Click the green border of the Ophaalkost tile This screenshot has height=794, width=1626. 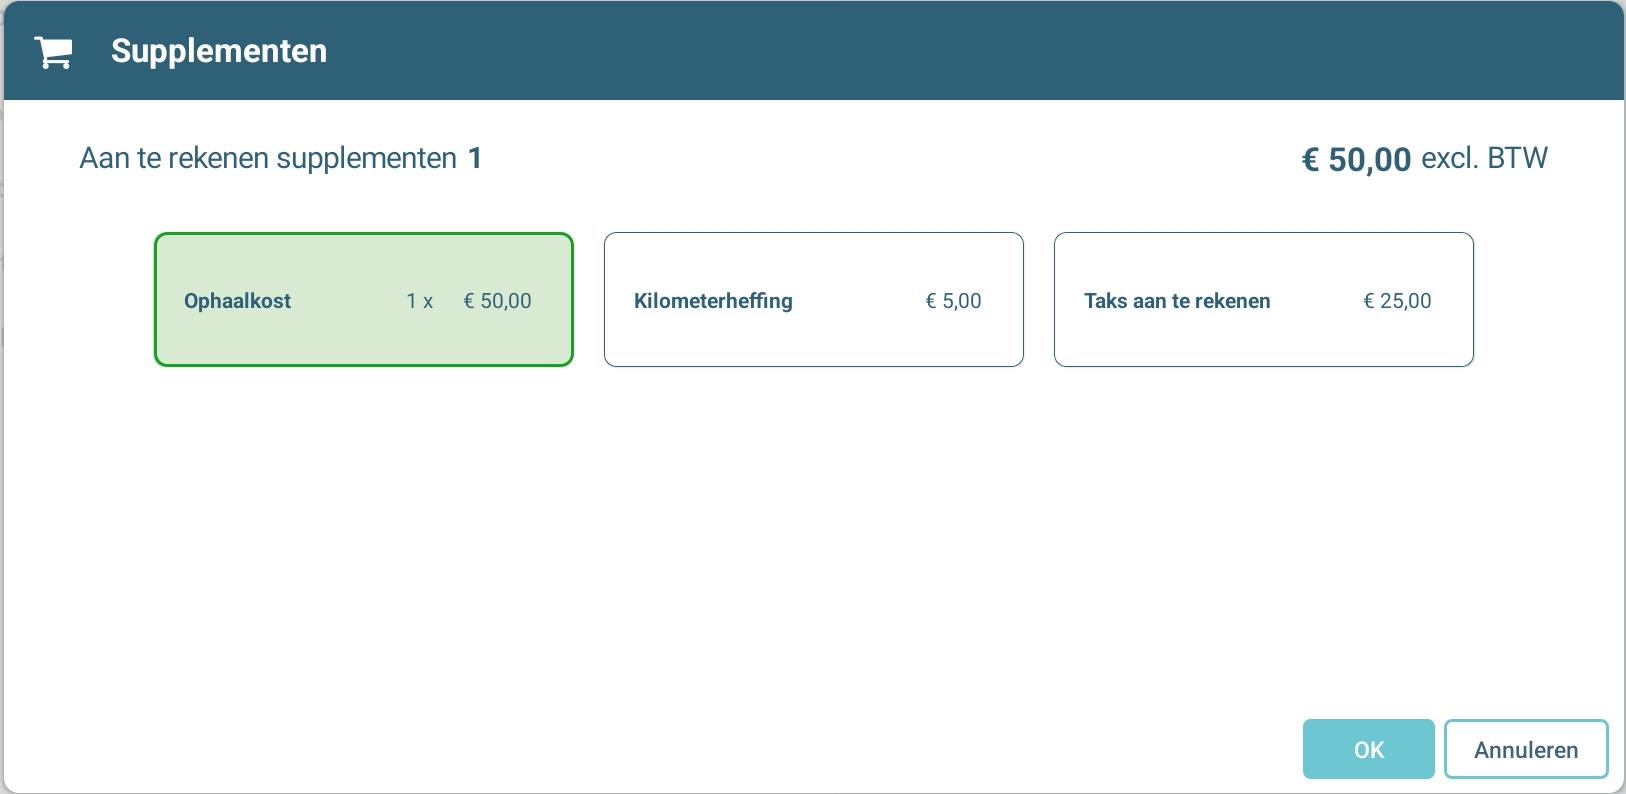click(364, 234)
